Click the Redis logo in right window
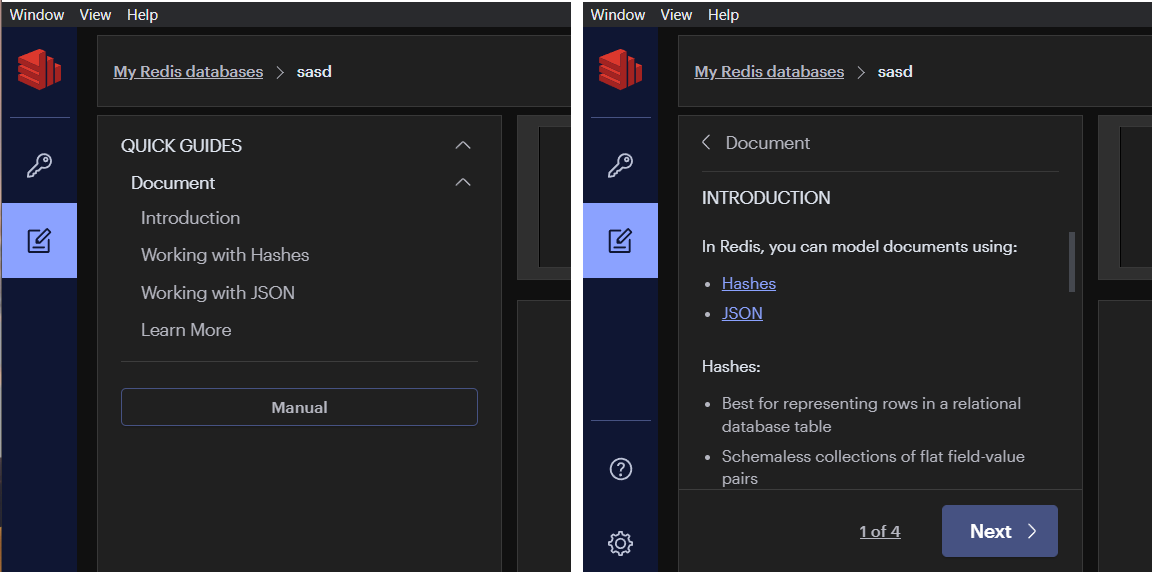 coord(620,70)
